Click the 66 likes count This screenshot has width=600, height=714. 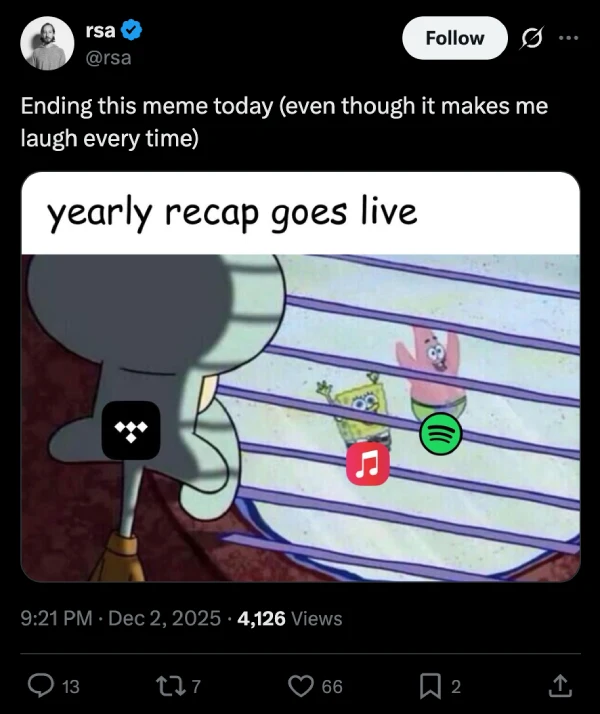tap(332, 687)
